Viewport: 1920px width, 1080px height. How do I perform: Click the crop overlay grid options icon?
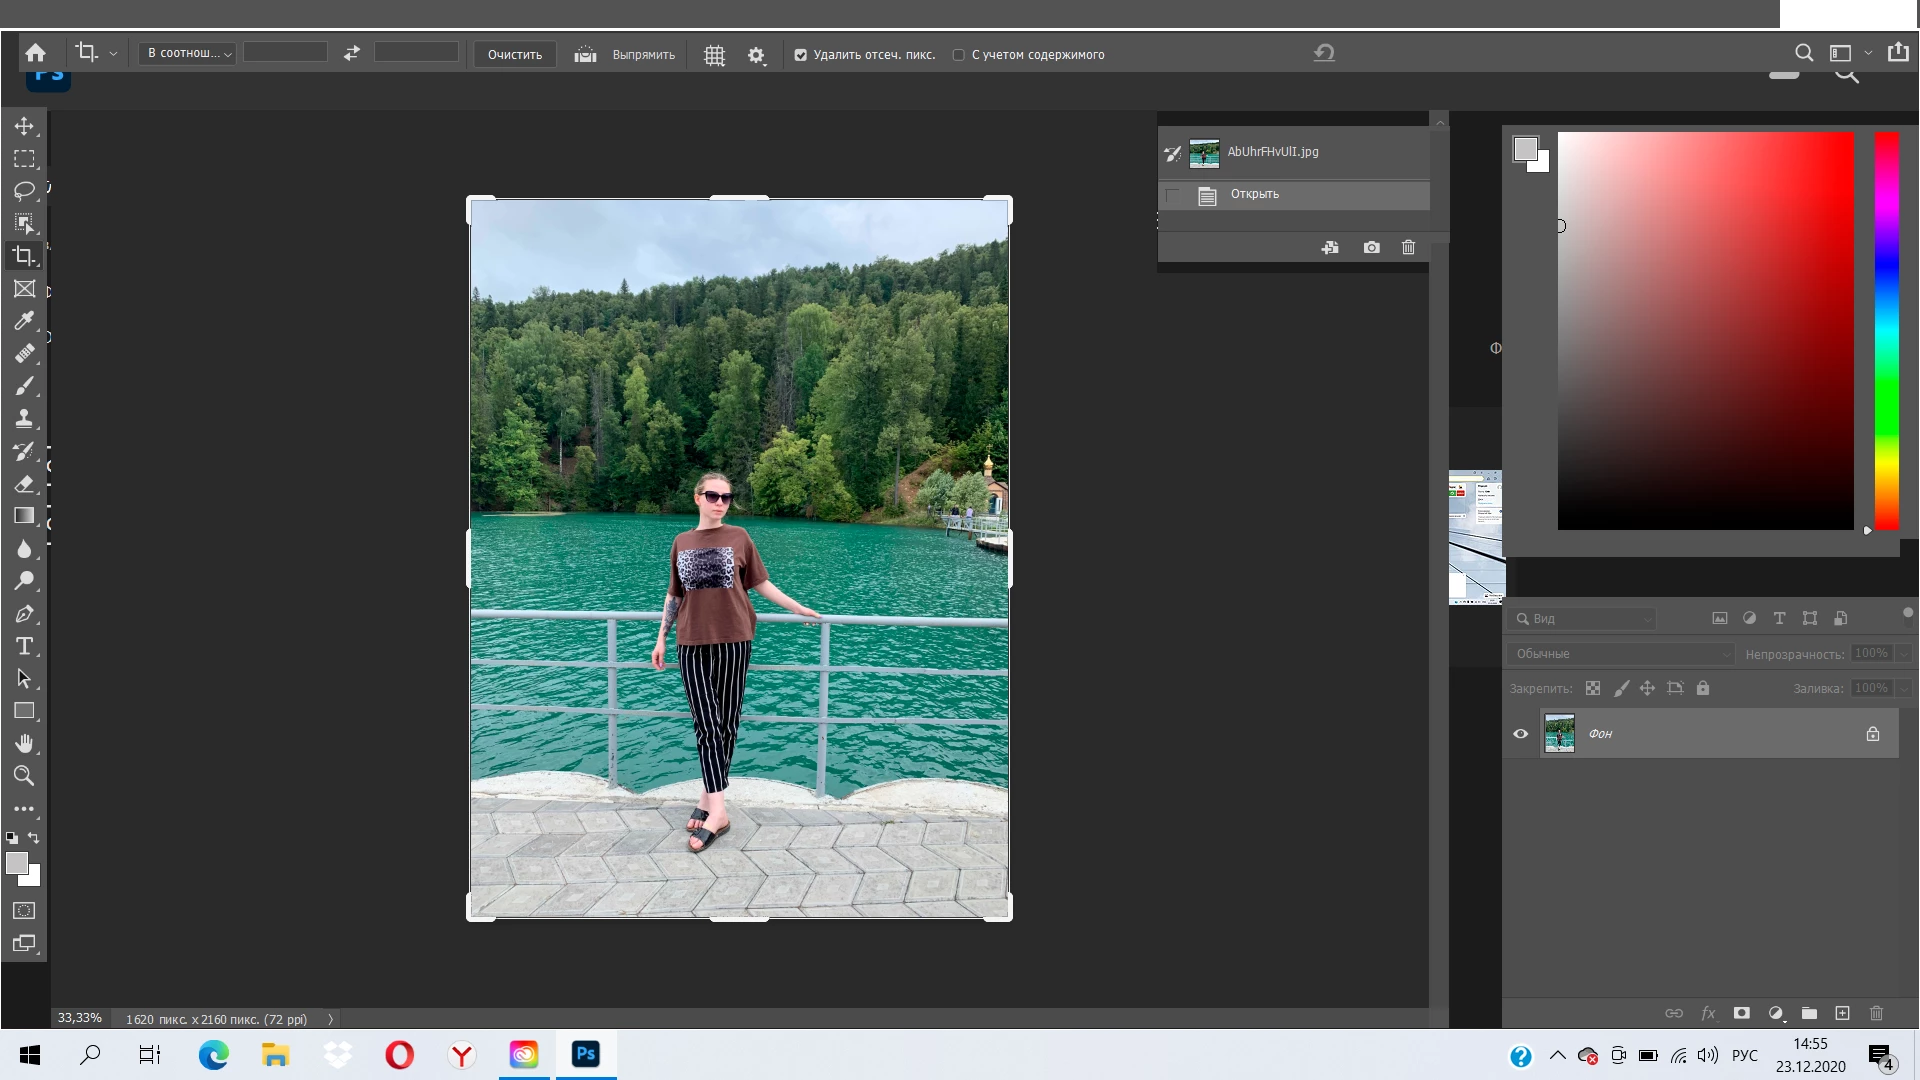pos(714,55)
